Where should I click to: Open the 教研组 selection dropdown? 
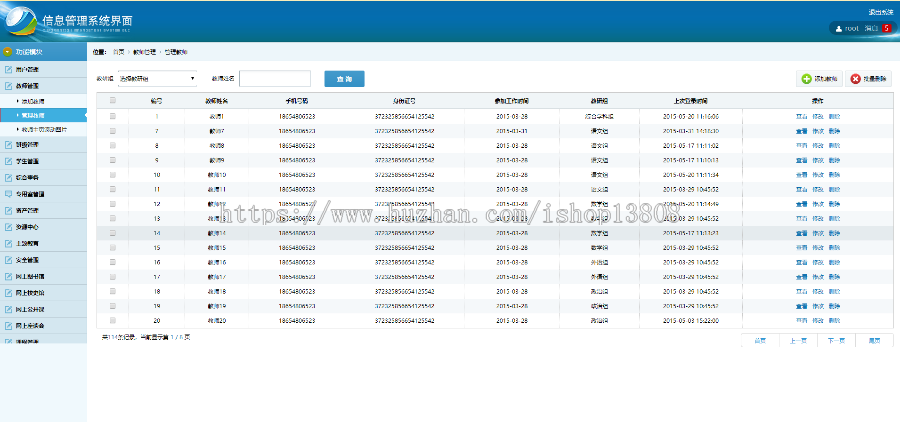point(157,79)
